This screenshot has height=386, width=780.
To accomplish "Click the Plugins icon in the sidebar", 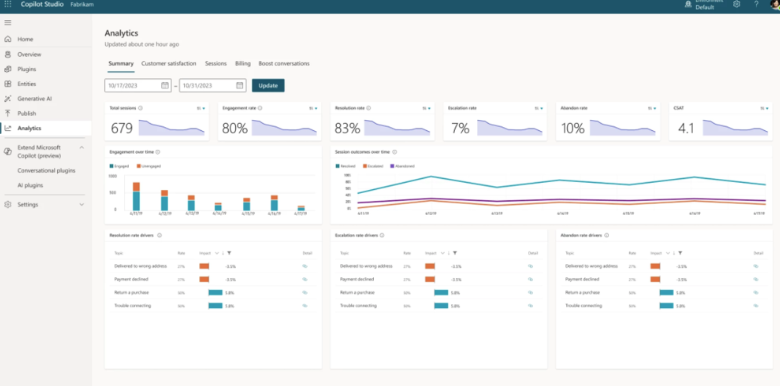I will coord(7,69).
